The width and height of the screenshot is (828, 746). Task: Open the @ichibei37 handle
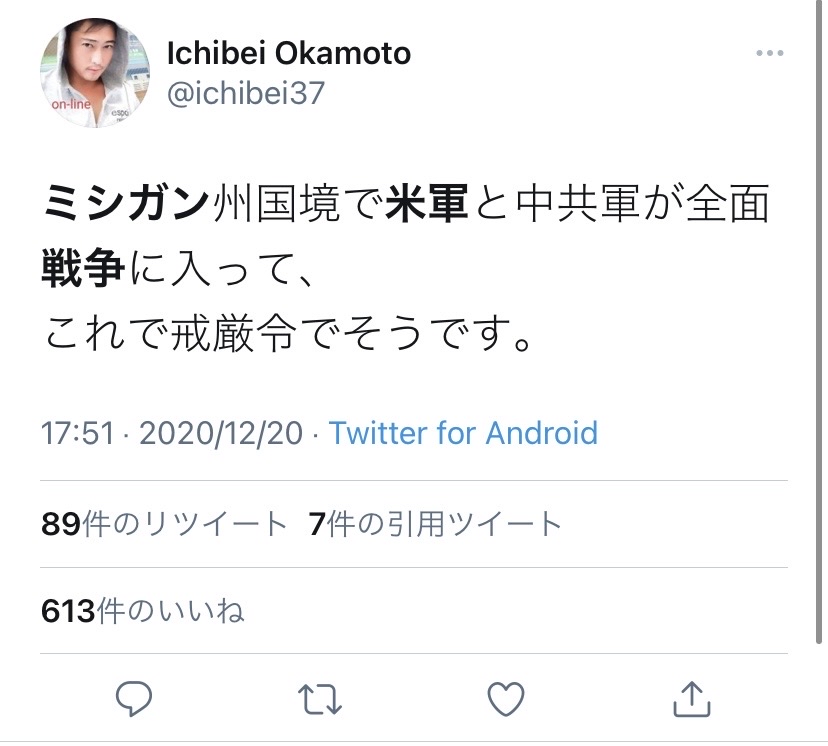click(x=246, y=94)
